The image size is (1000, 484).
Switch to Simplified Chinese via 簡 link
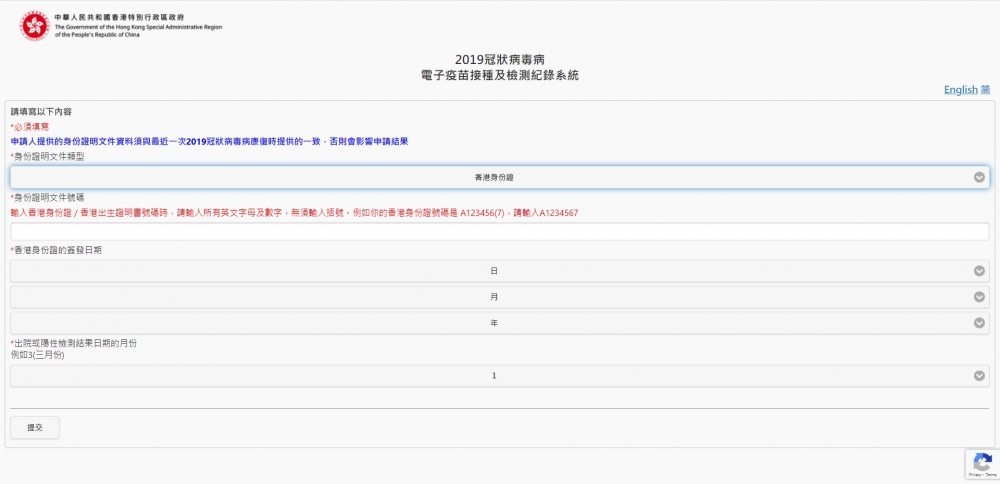(x=985, y=90)
